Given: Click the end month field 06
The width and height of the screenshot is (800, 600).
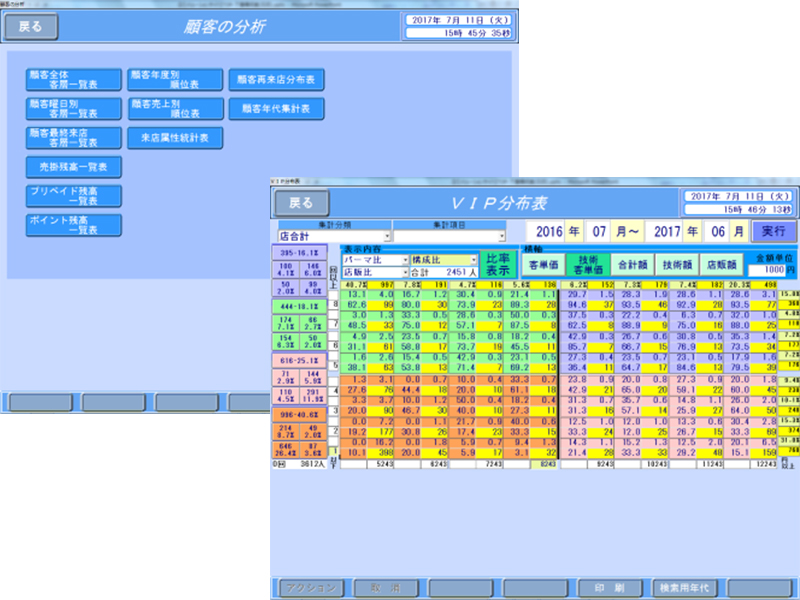Looking at the screenshot, I should 718,232.
